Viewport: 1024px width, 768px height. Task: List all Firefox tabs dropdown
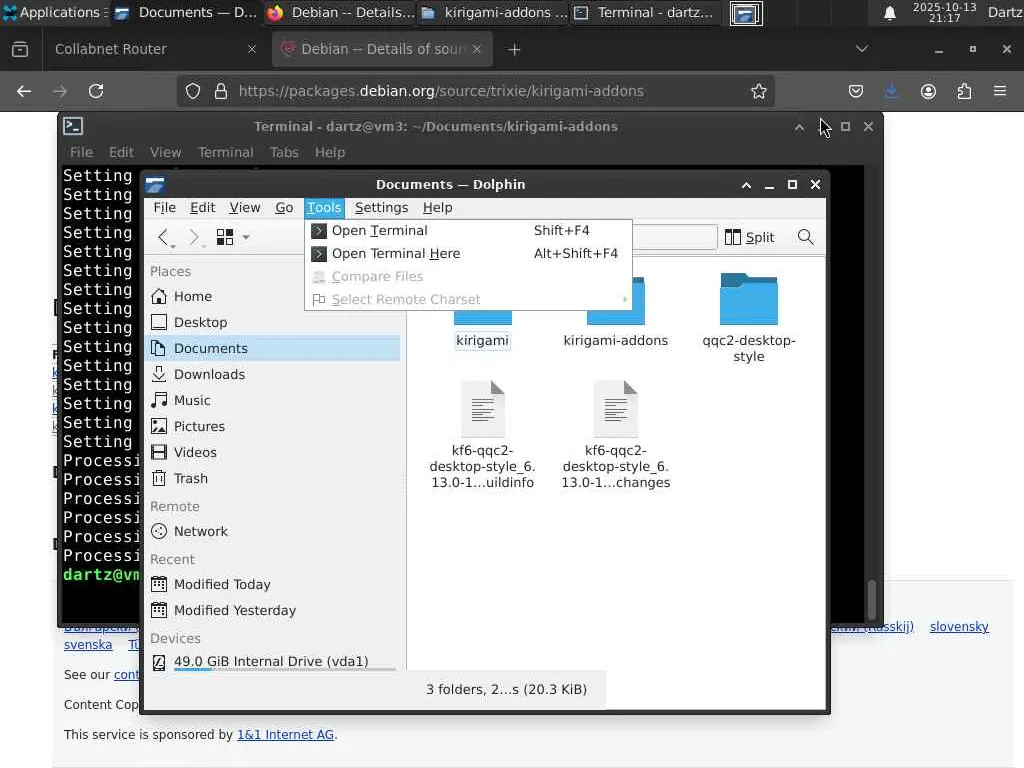(862, 49)
